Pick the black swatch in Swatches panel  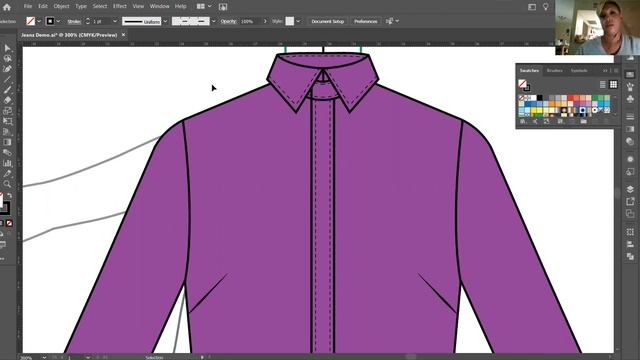(x=540, y=98)
